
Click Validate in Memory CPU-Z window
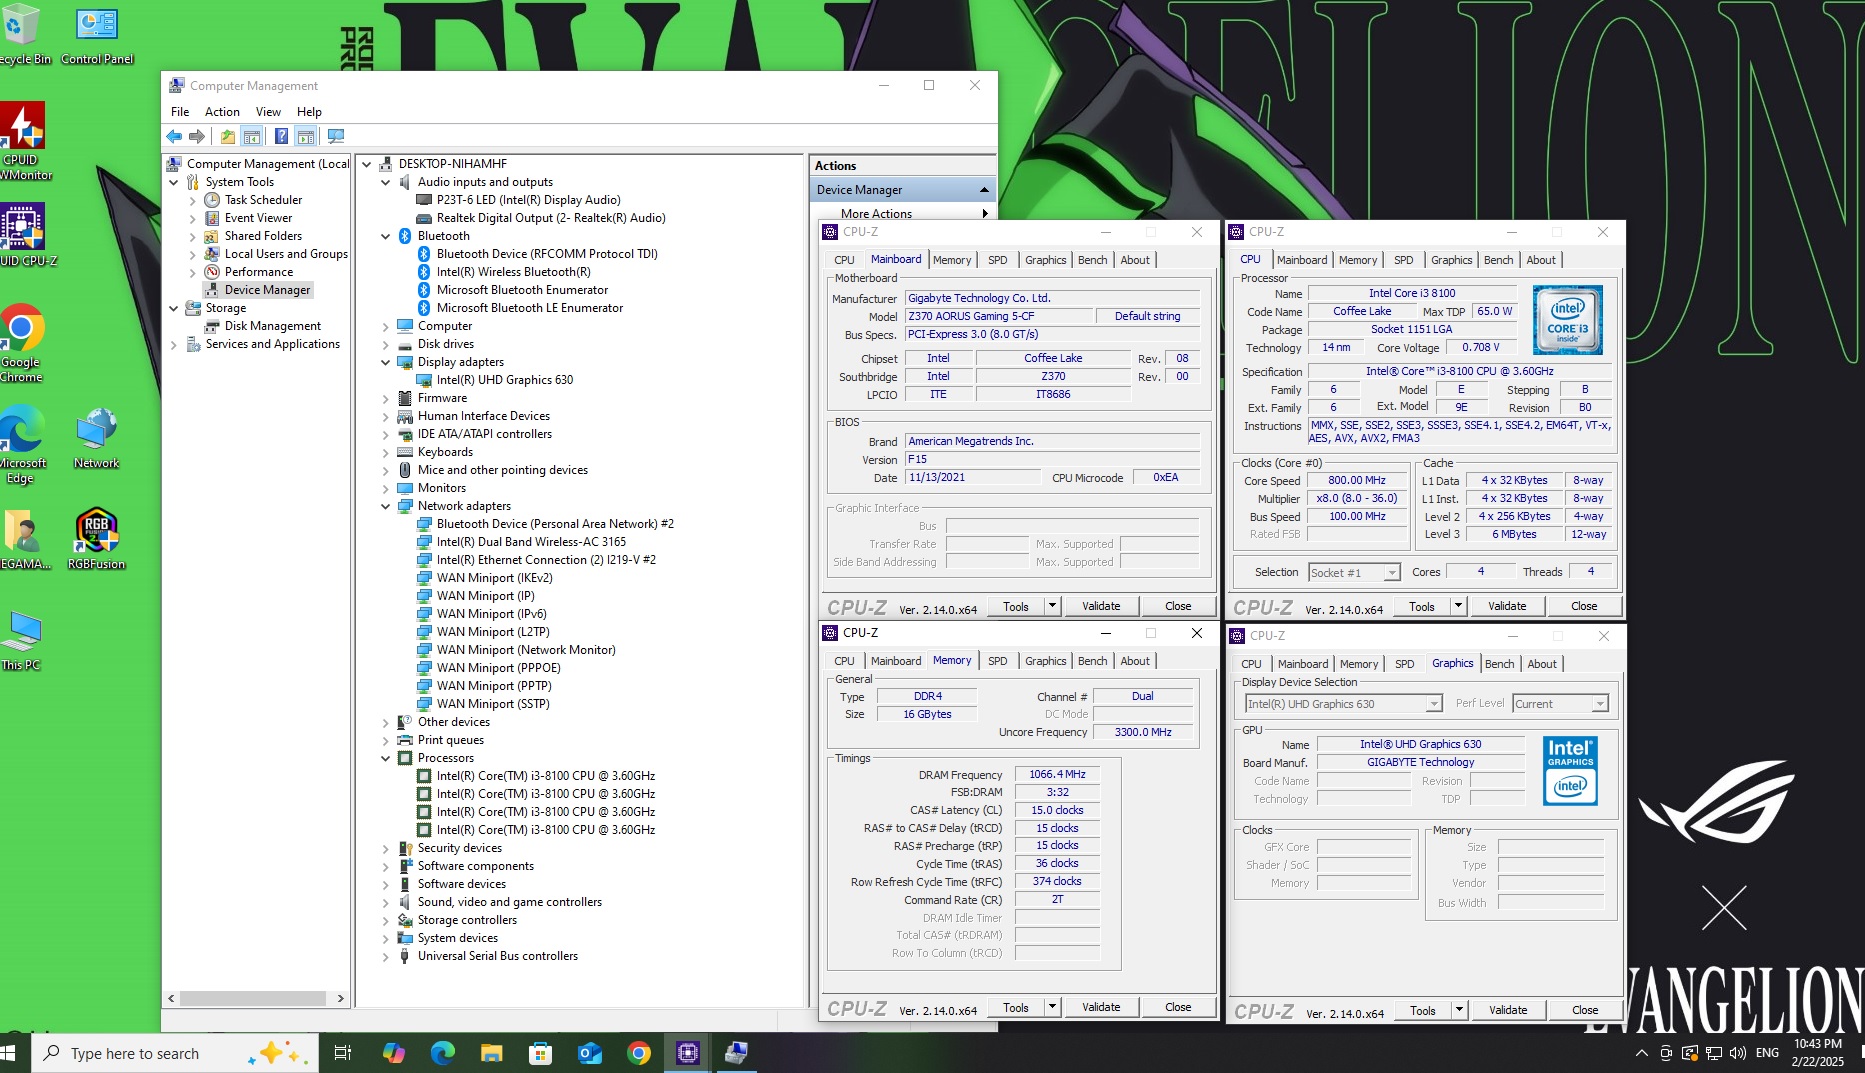(1101, 1007)
